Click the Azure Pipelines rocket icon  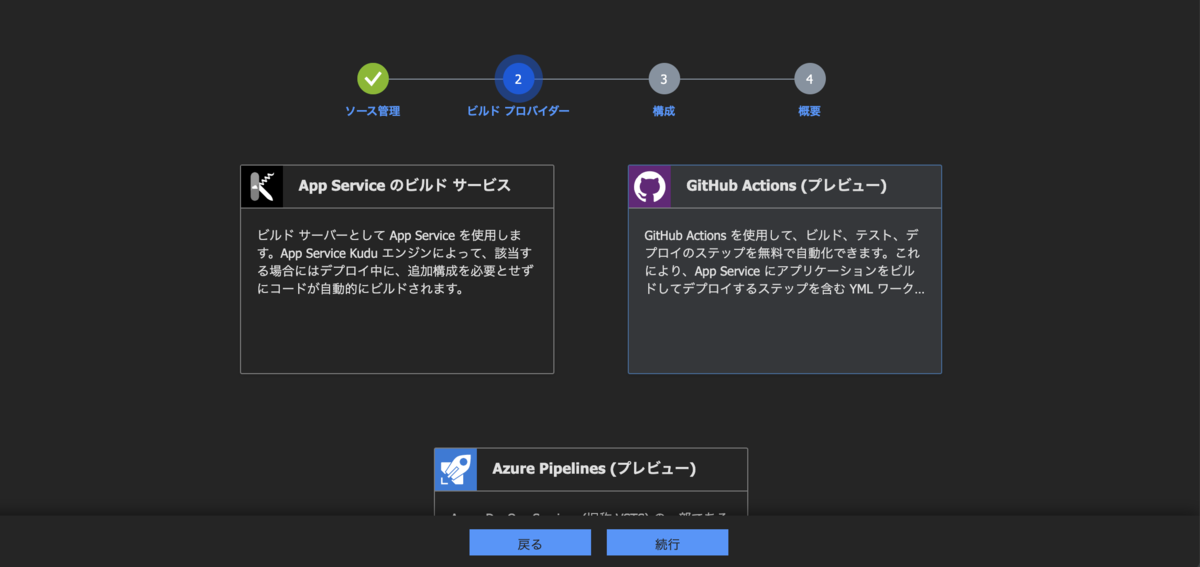456,469
